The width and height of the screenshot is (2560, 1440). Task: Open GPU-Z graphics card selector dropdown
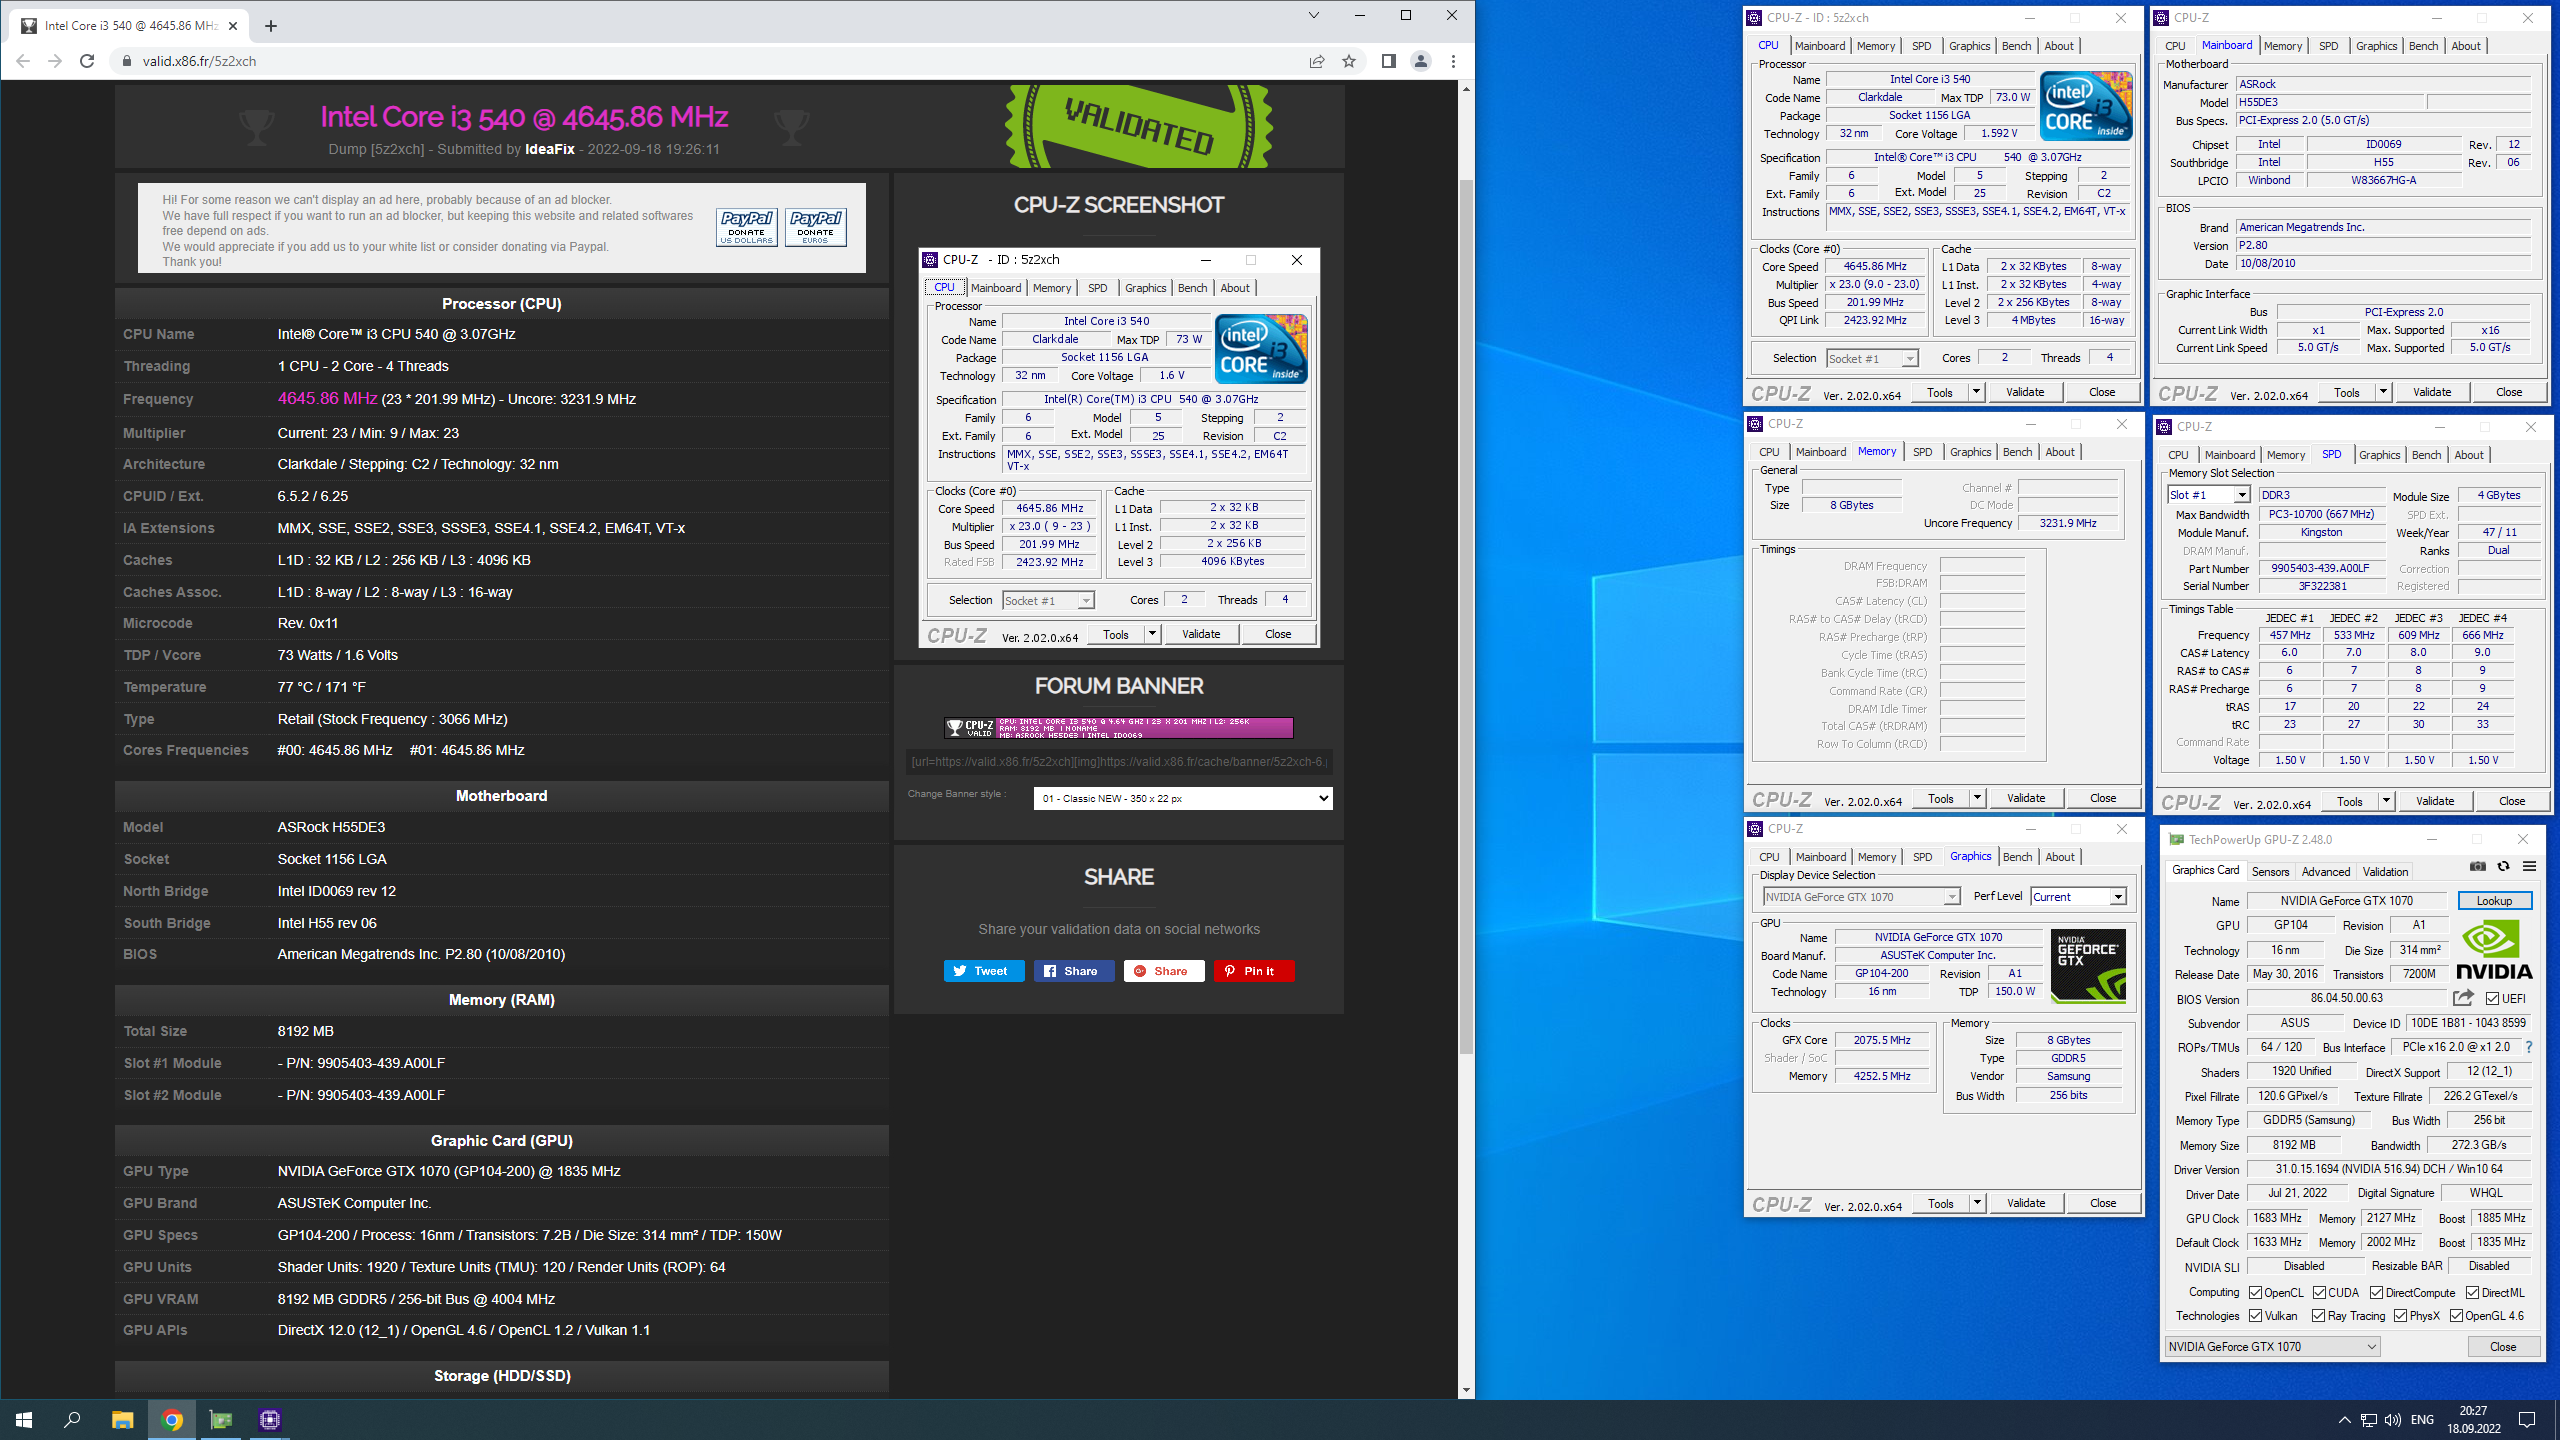(x=2273, y=1346)
